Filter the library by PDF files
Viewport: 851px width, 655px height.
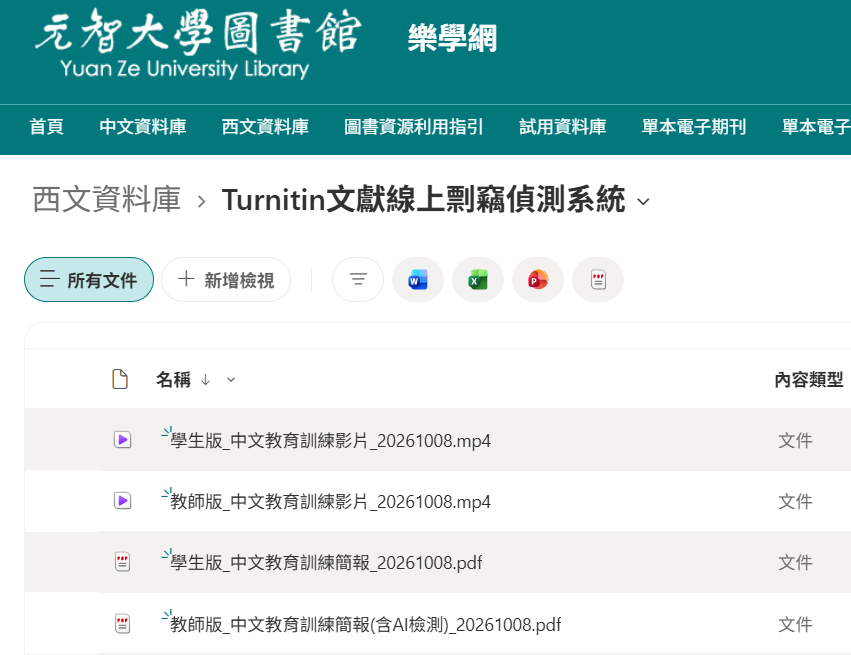click(x=598, y=279)
